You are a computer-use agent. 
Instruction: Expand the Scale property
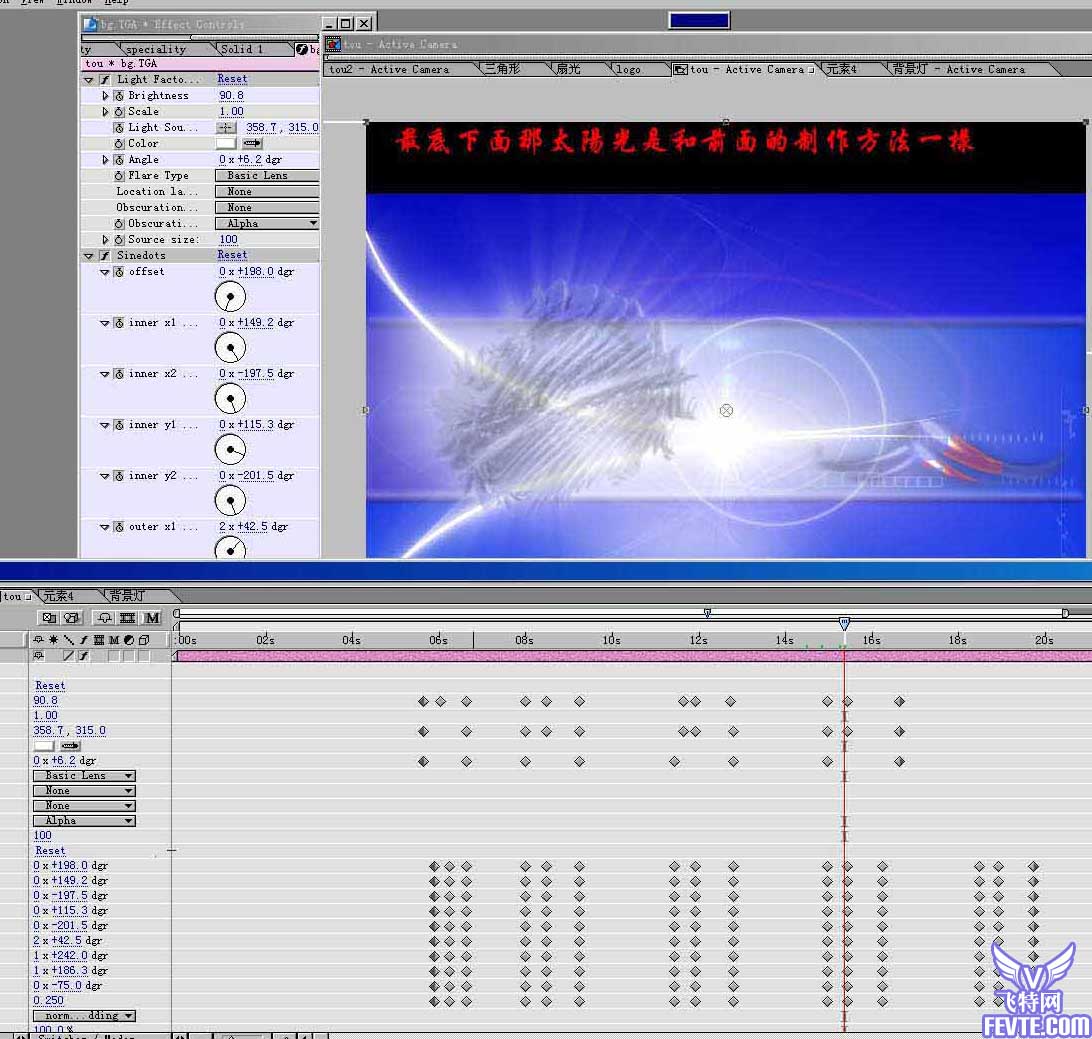click(105, 111)
